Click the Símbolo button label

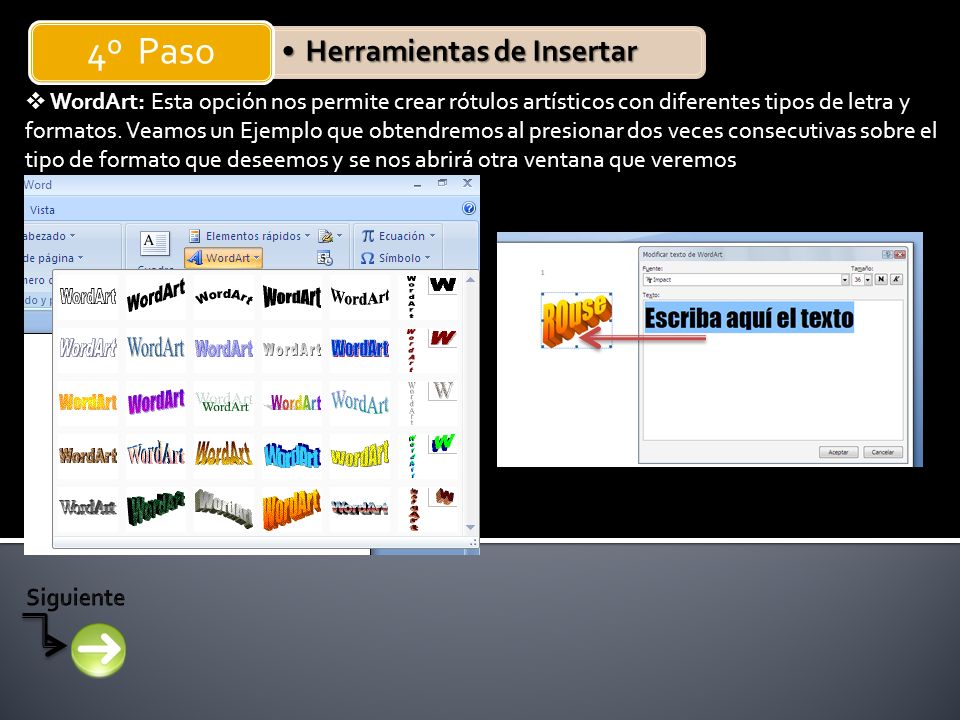(400, 258)
